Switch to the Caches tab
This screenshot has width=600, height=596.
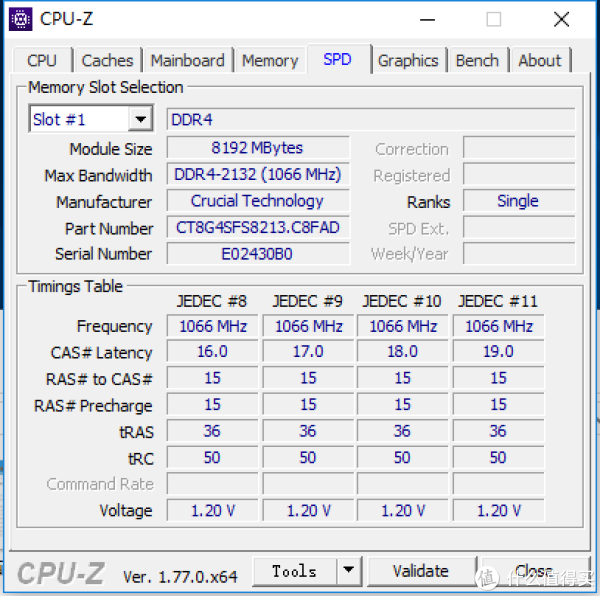pos(108,60)
